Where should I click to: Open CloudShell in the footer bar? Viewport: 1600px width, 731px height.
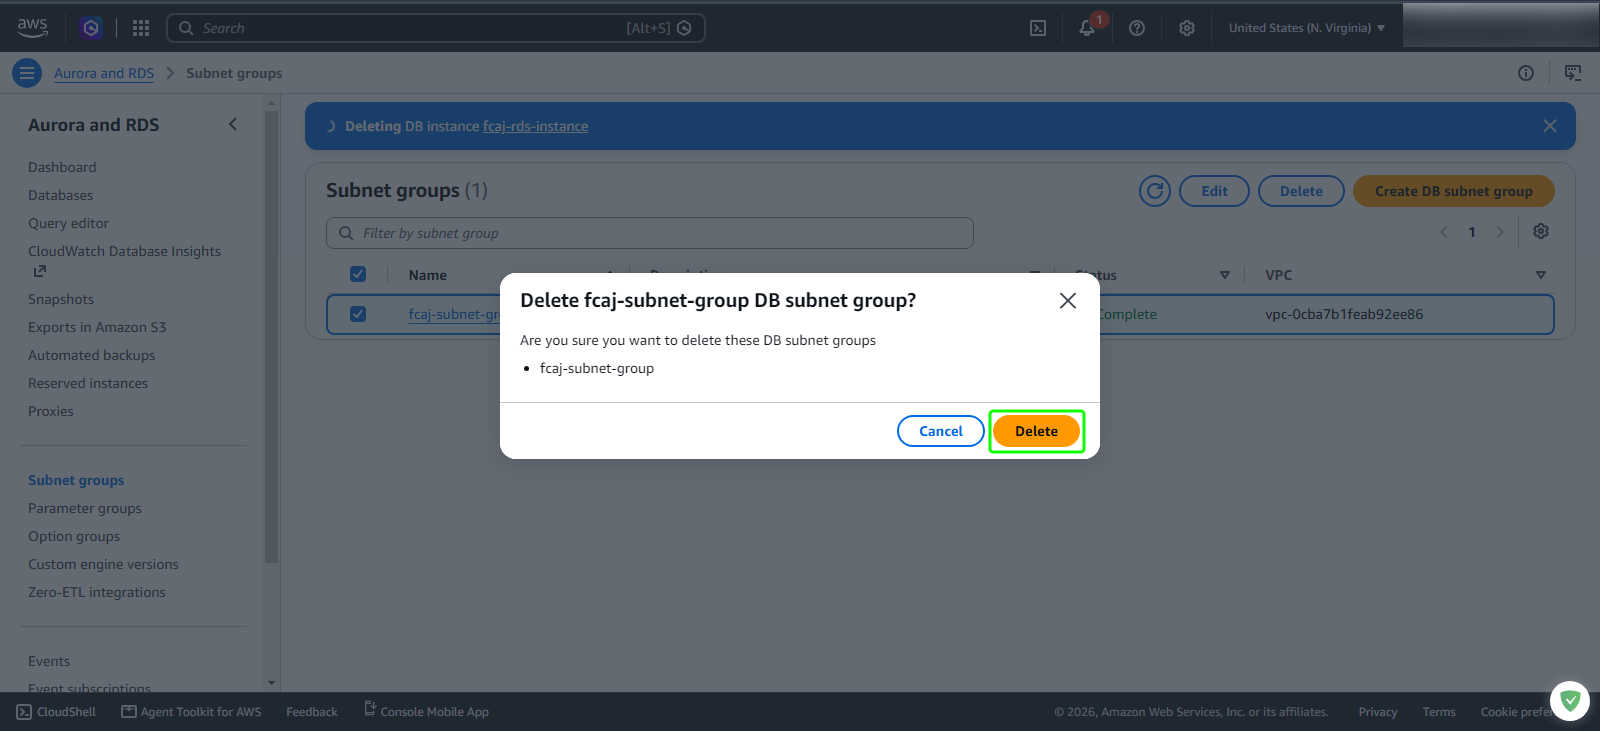click(x=56, y=712)
